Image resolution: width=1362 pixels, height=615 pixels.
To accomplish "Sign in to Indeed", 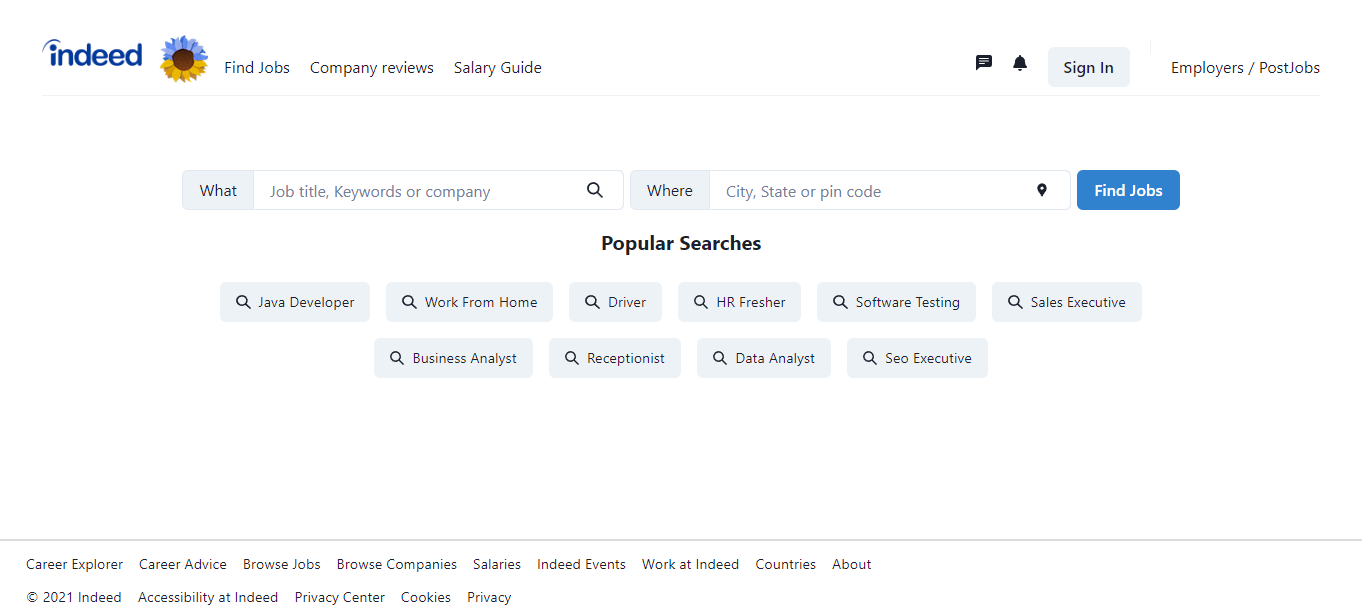I will [x=1088, y=67].
